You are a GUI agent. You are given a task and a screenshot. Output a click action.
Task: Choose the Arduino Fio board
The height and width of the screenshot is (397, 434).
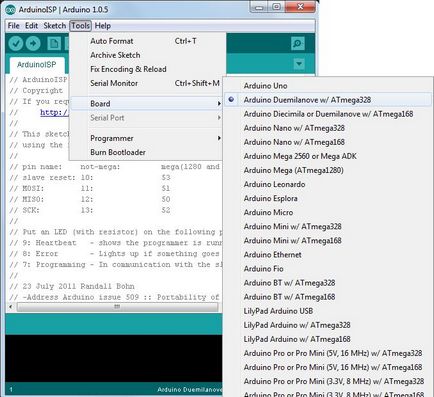point(328,269)
